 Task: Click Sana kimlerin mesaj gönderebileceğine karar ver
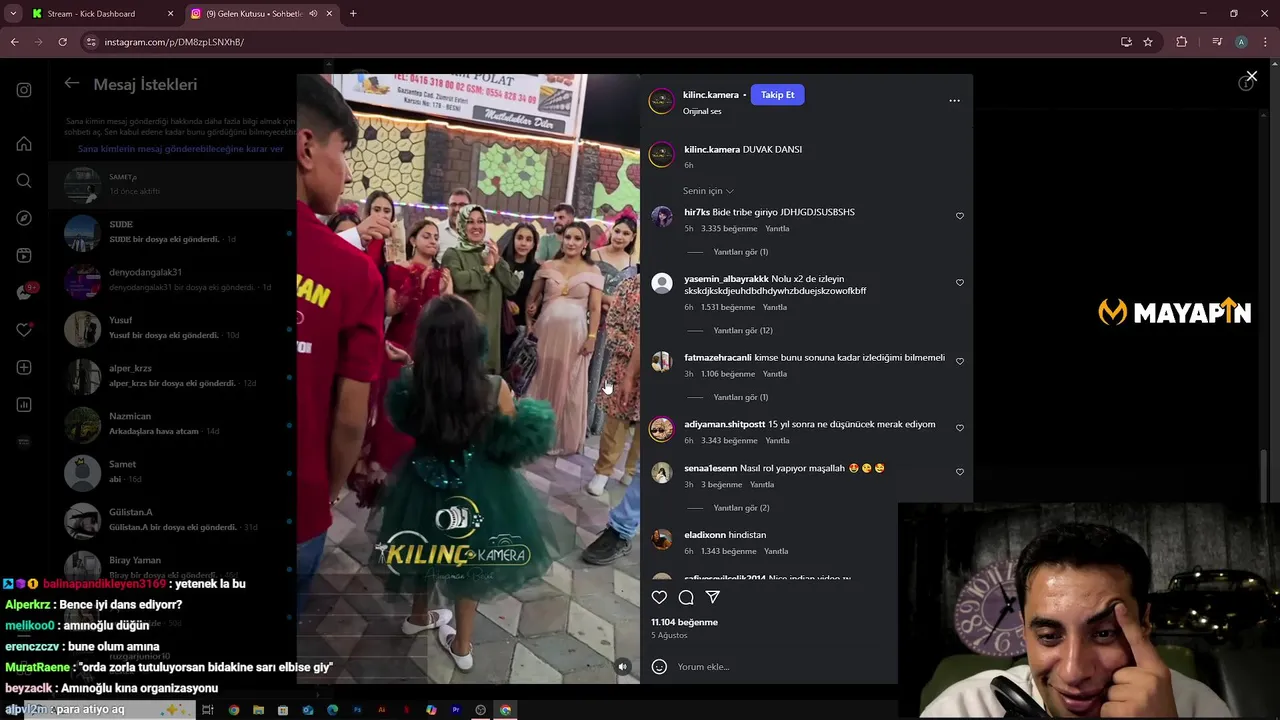point(181,149)
